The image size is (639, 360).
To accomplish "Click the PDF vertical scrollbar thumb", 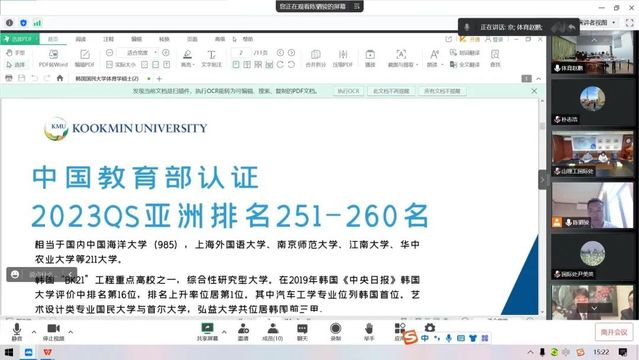I will pos(542,126).
